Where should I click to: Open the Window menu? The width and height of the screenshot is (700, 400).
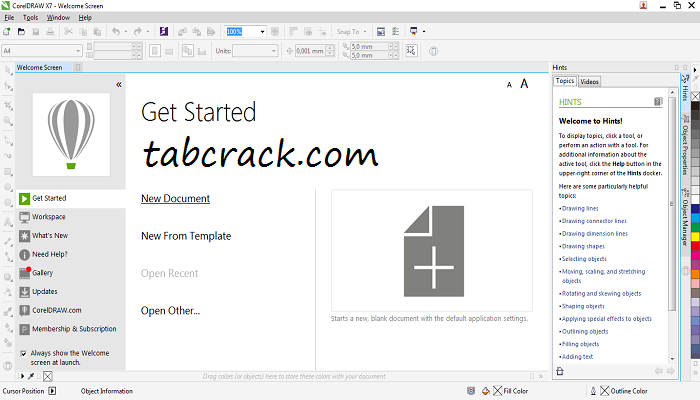tap(58, 18)
